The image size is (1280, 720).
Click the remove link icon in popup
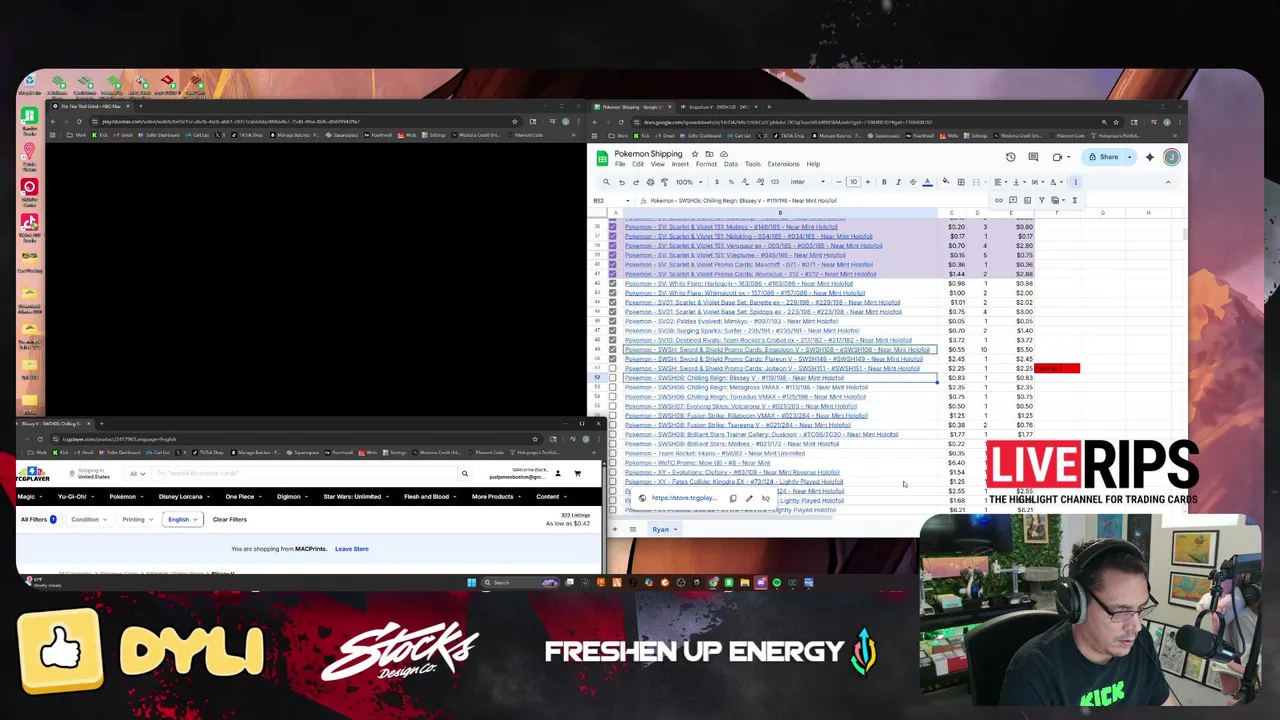click(765, 498)
